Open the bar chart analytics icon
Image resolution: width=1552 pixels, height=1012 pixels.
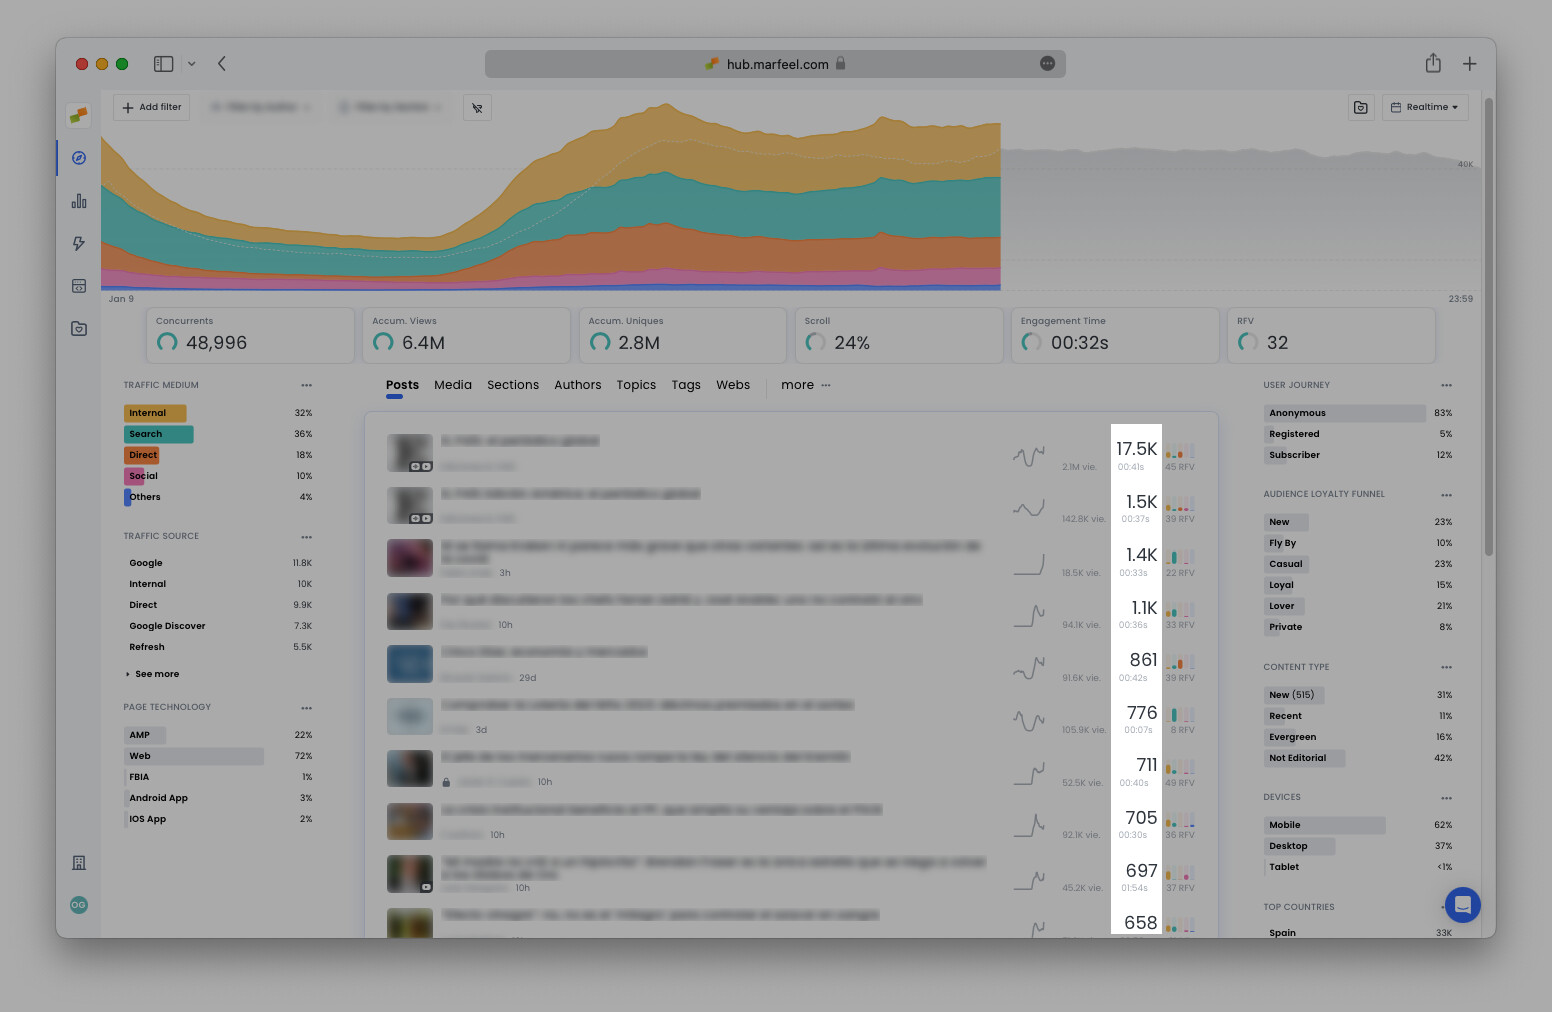pos(78,201)
